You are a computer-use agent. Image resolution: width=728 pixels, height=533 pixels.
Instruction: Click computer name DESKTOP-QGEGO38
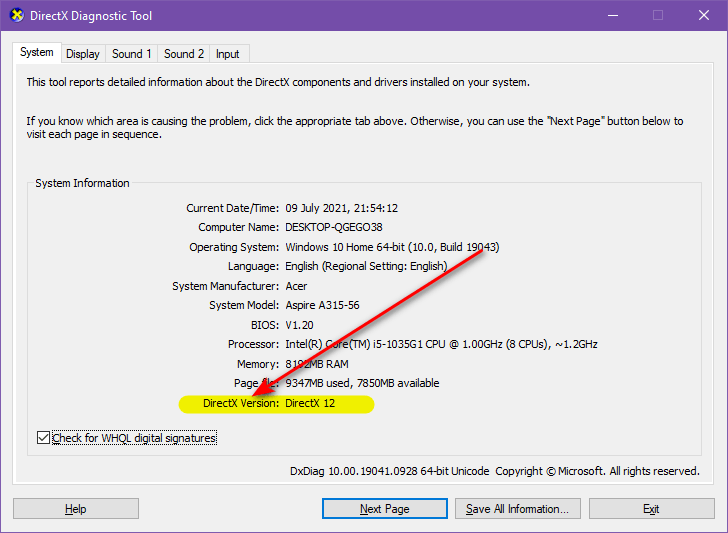[x=334, y=227]
